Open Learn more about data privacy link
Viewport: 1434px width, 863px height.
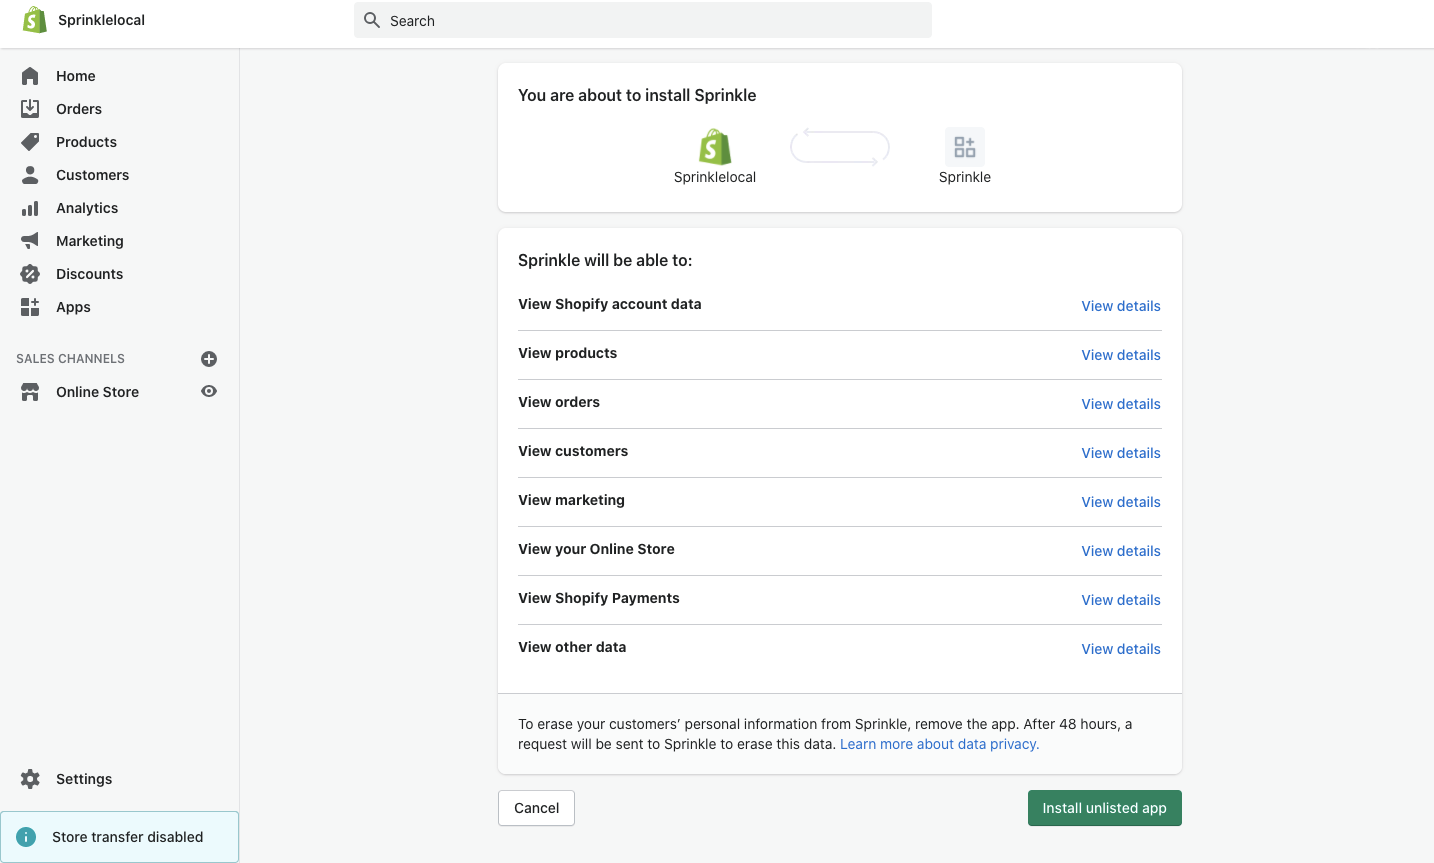939,744
